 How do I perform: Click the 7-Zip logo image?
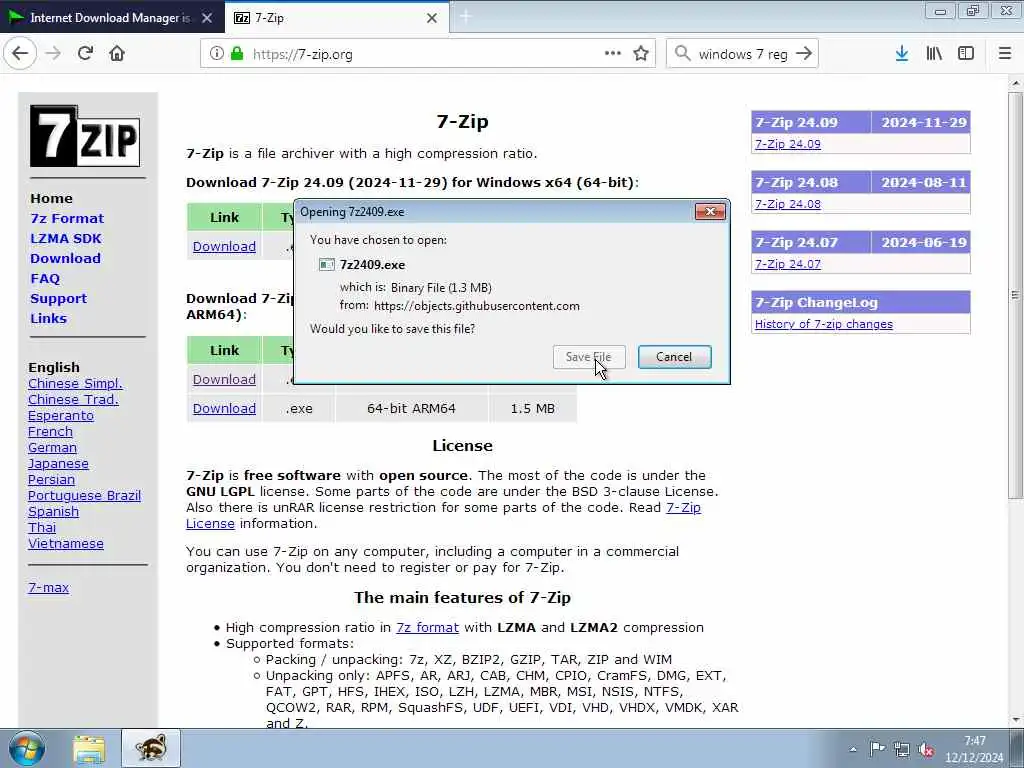85,136
